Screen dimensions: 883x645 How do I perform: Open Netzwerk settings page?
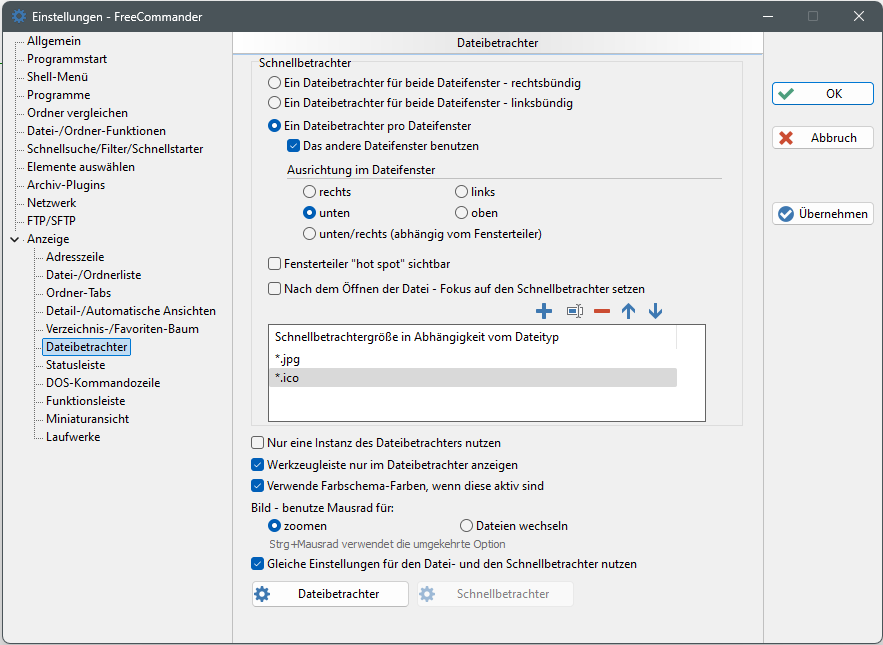[51, 203]
